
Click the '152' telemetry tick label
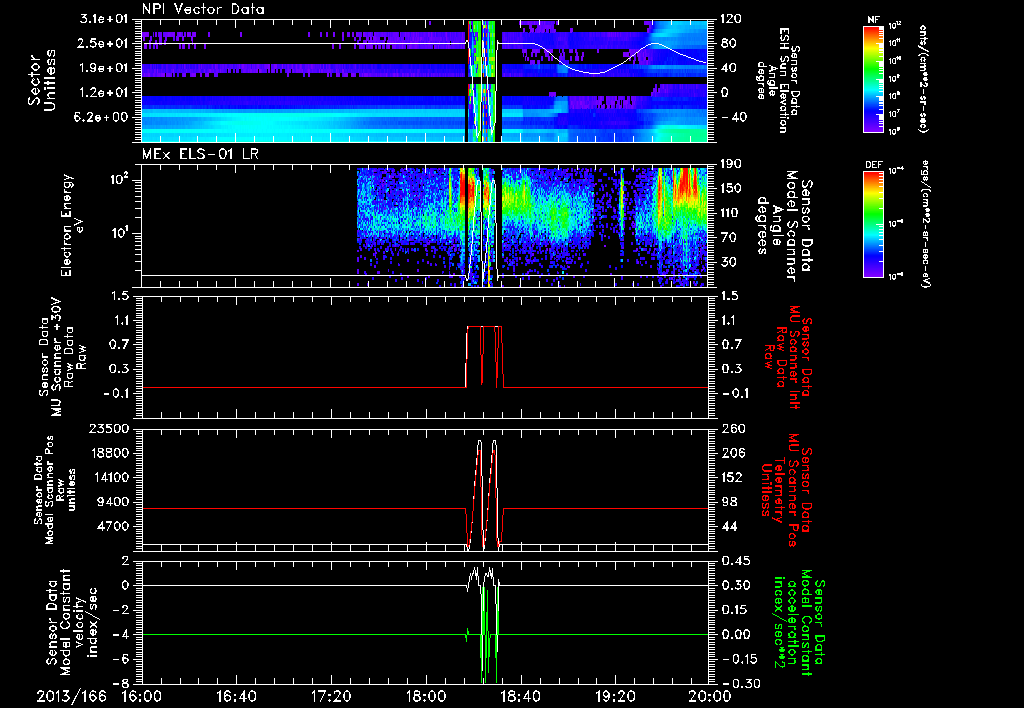click(x=732, y=478)
